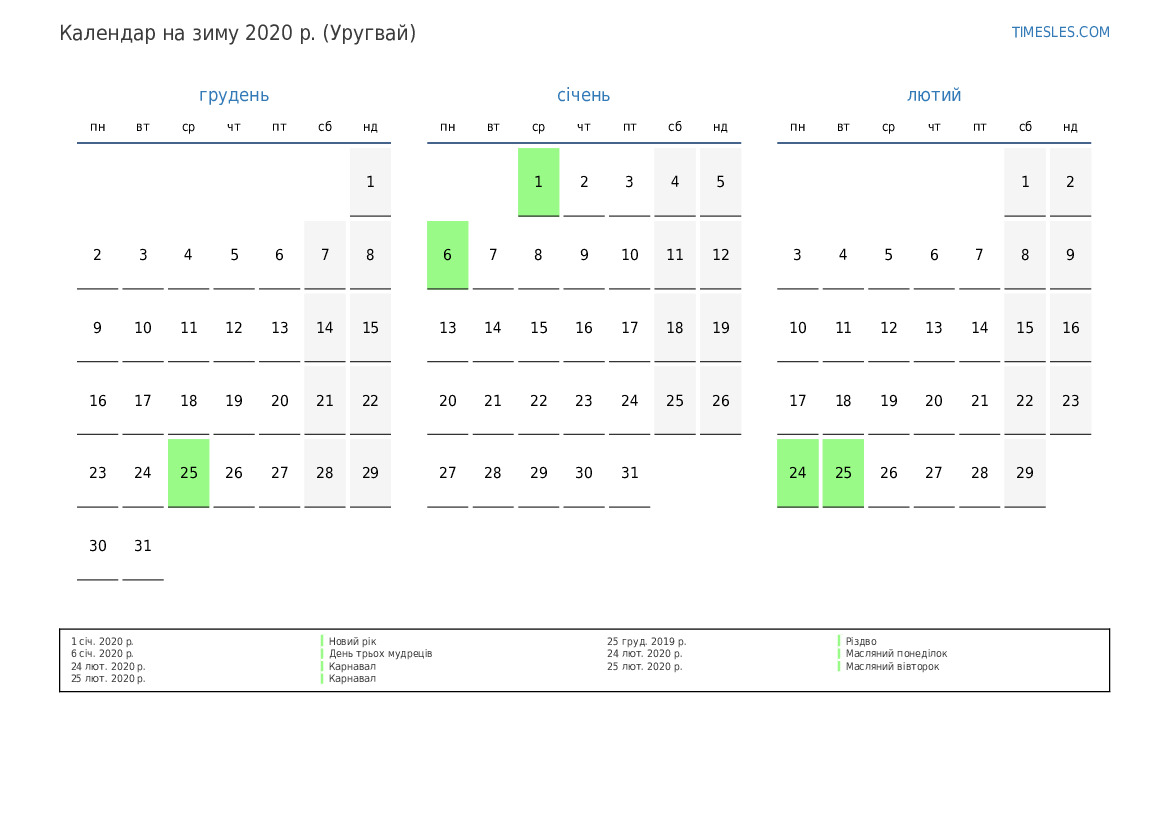Viewport: 1169px width, 827px height.
Task: Select December 14 Saturday cell
Action: (325, 327)
